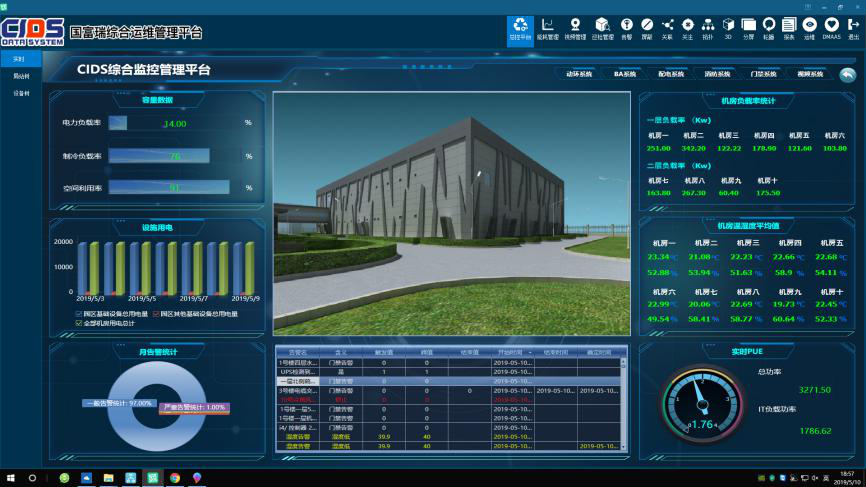Click the 机房二 load value 342.20
The image size is (866, 487).
(694, 148)
